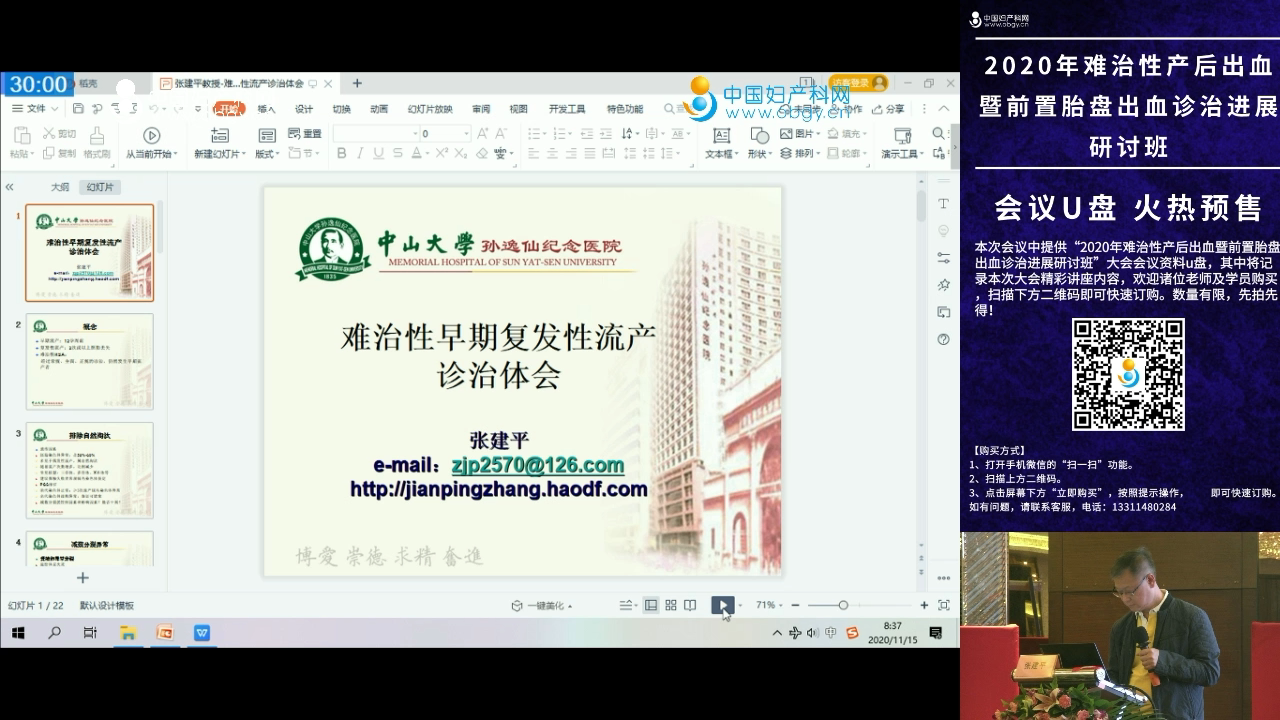Click the Save icon in quick access toolbar
Screen dimensions: 1280x720
tap(78, 109)
